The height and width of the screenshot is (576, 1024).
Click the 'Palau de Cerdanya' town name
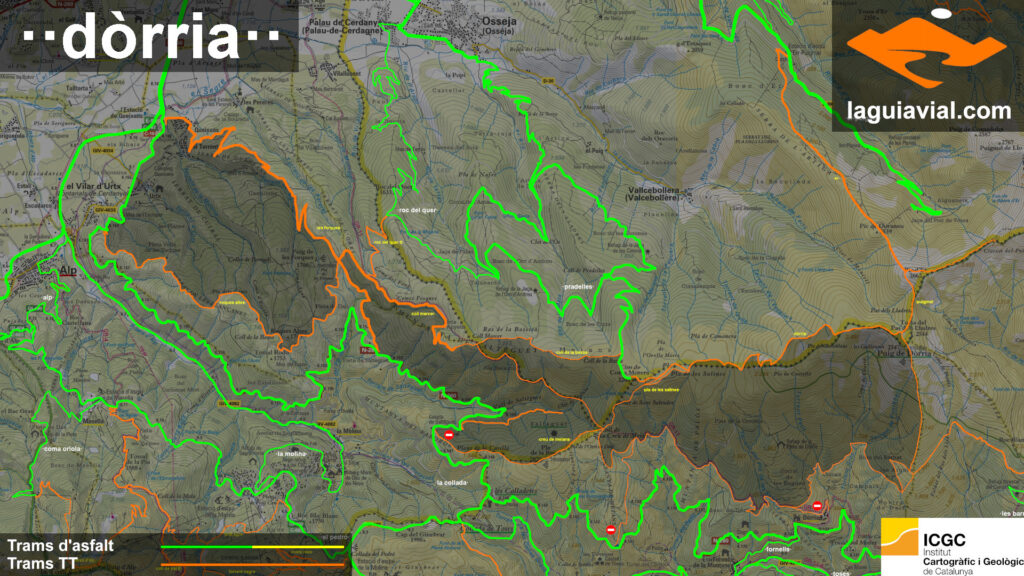(x=342, y=22)
